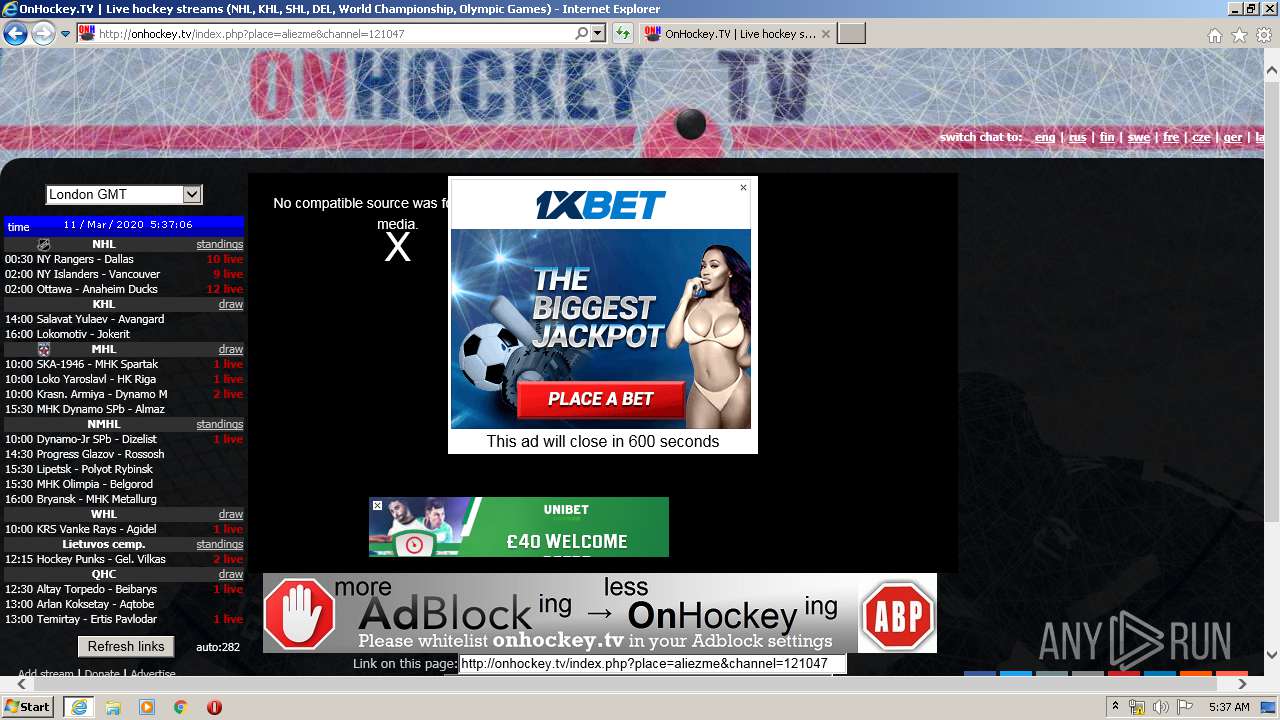Go back with the browser Back arrow
Screen dimensions: 1280x720
15,34
